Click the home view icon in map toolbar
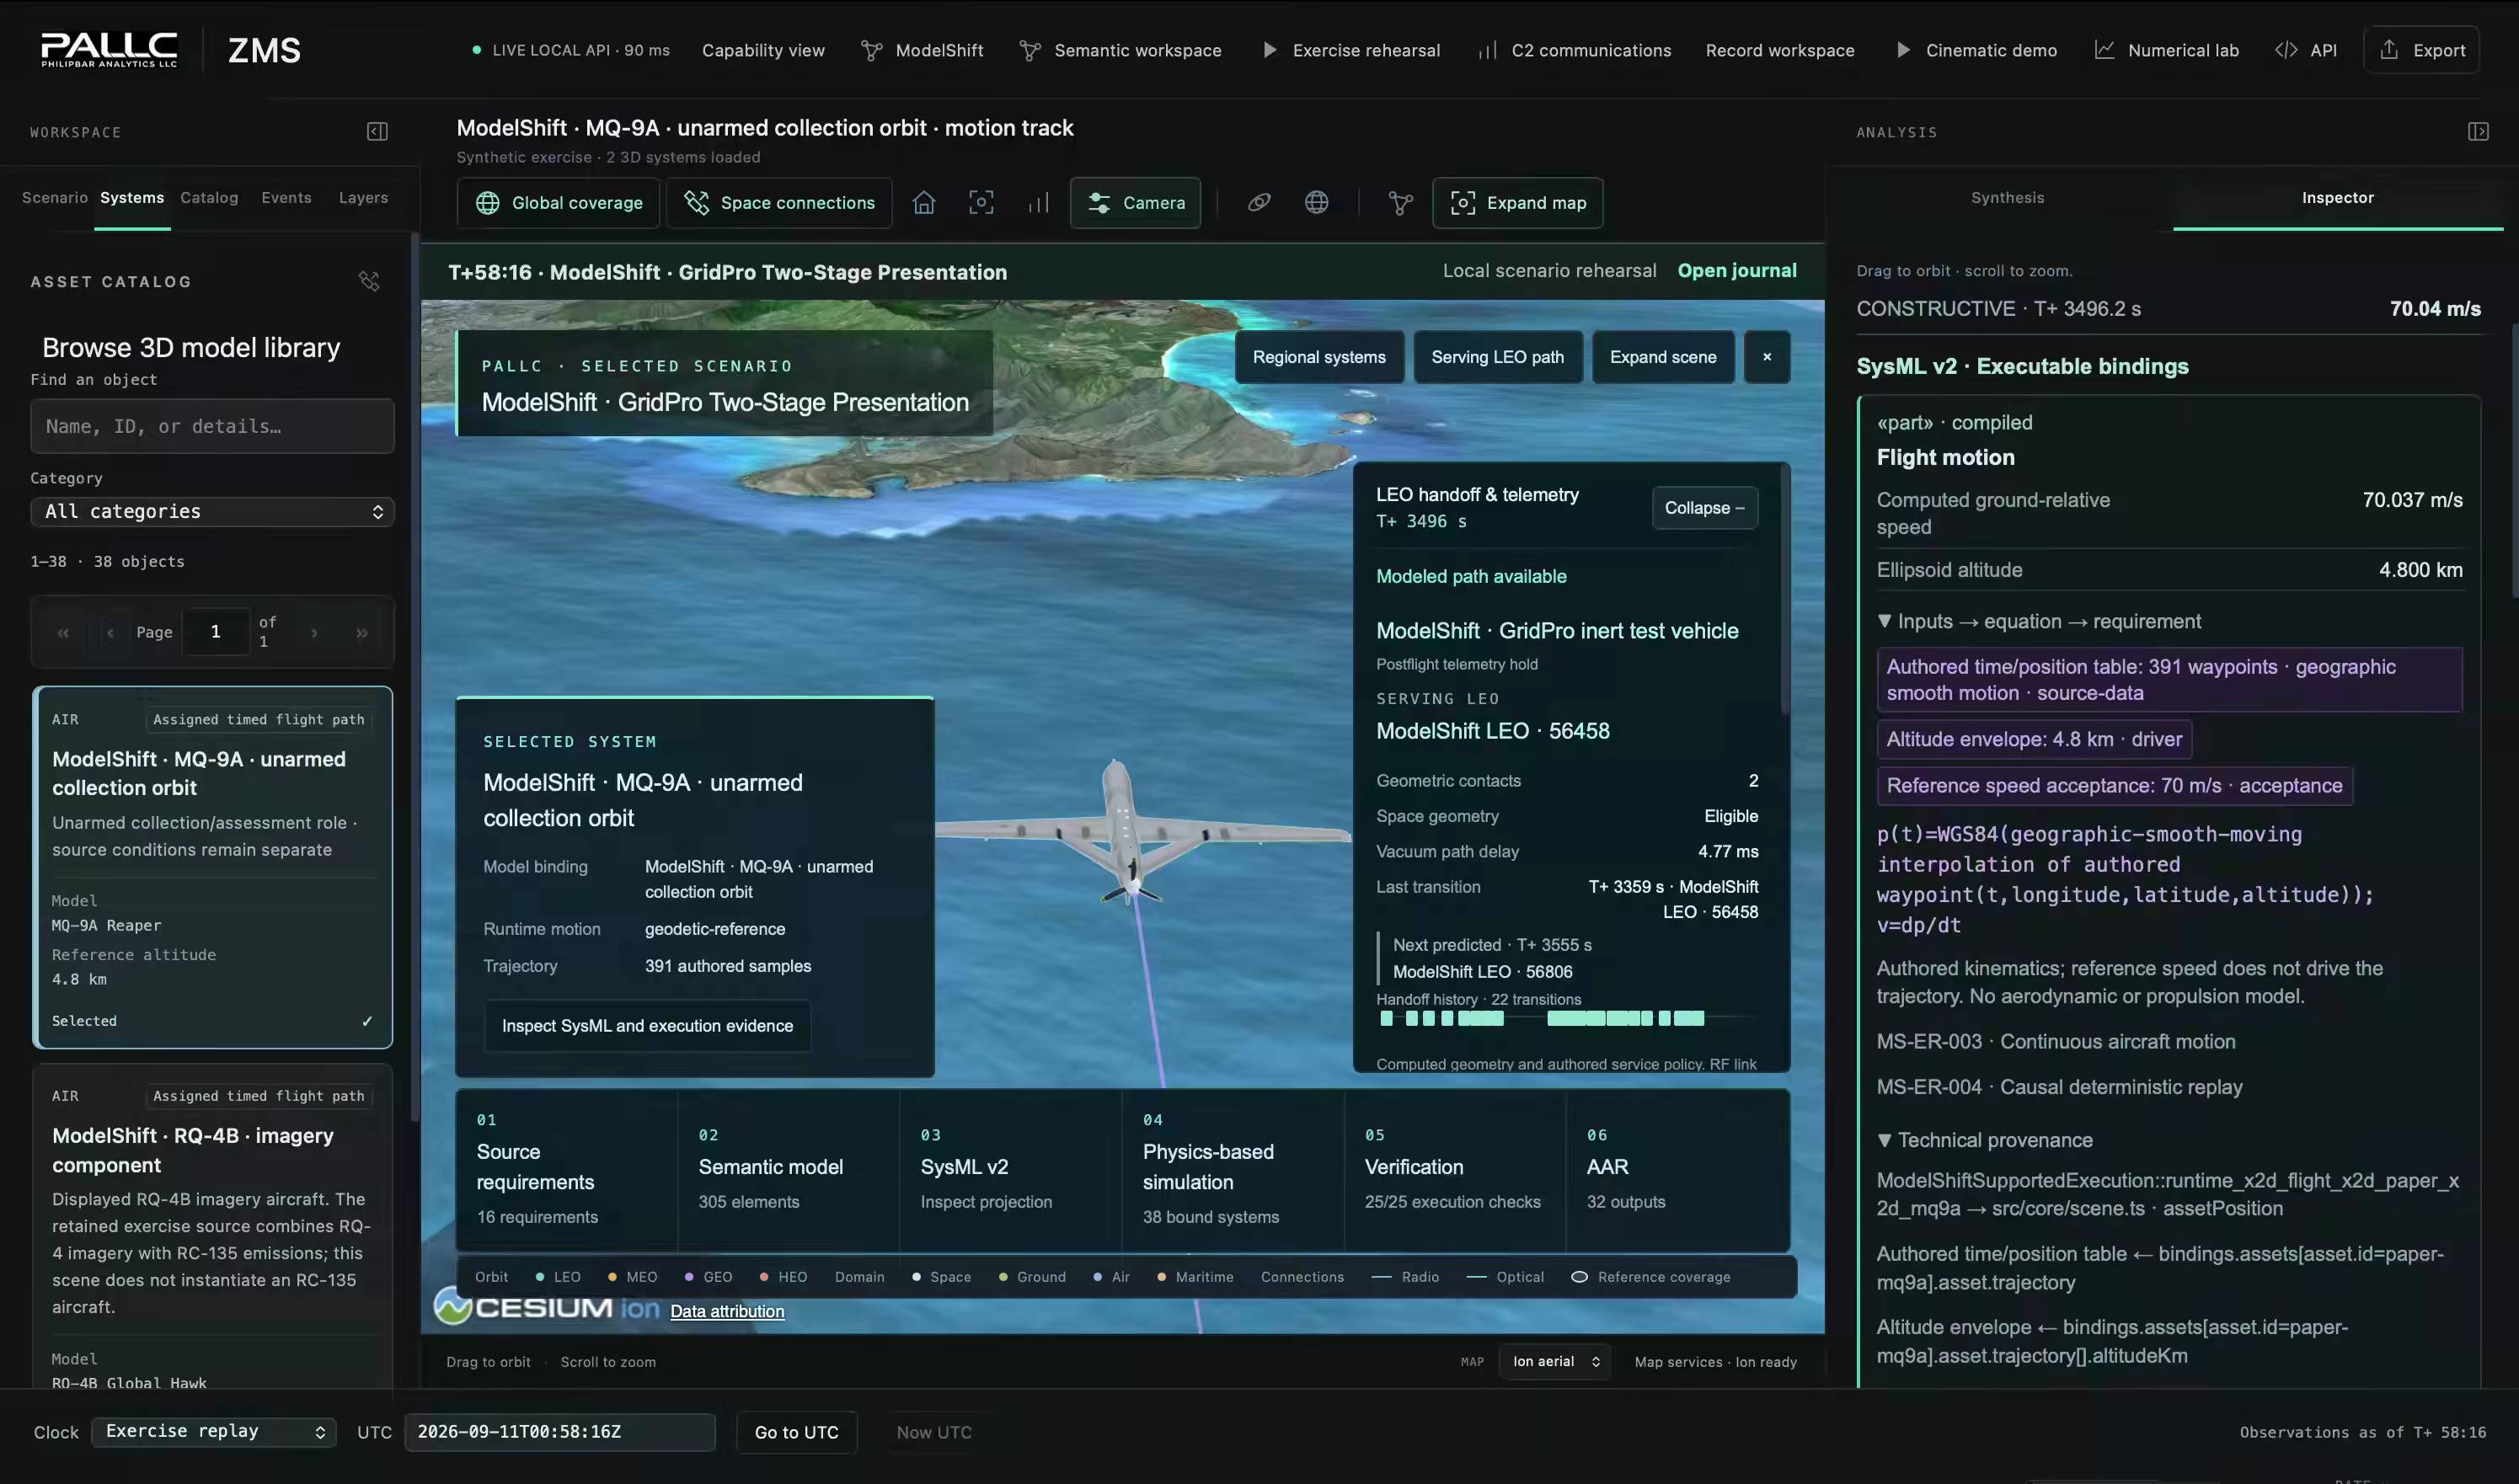 click(924, 203)
